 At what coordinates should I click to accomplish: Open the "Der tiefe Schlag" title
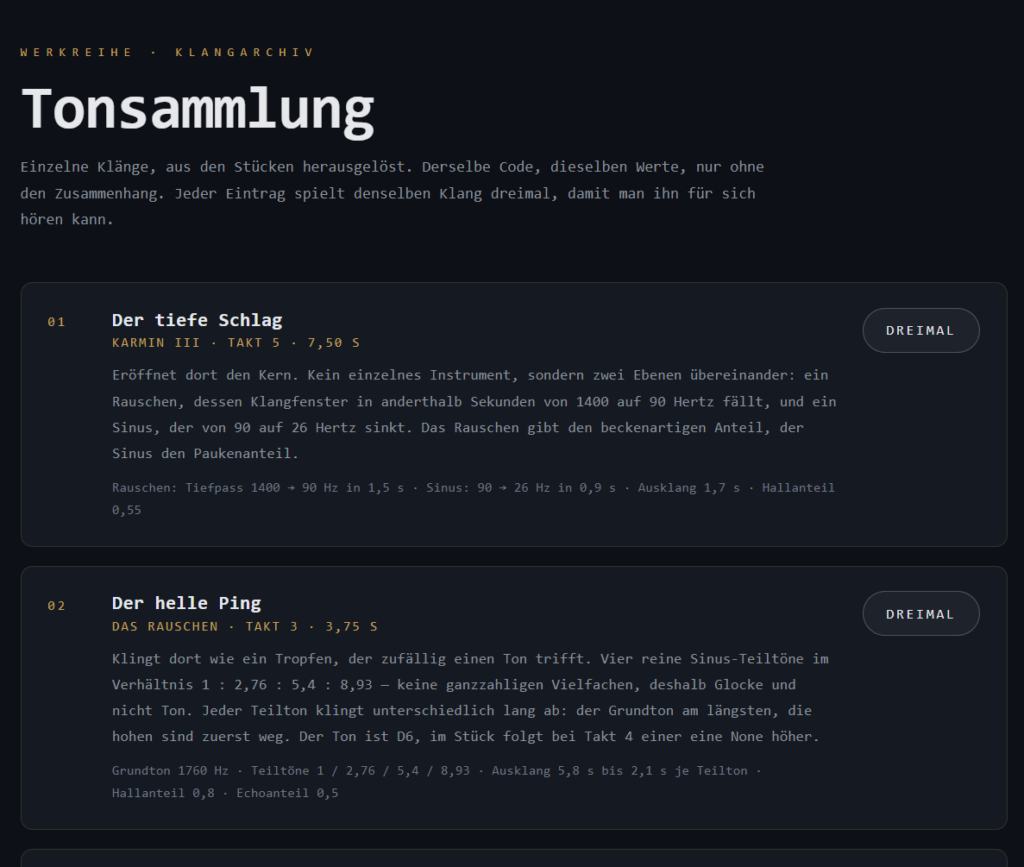197,320
